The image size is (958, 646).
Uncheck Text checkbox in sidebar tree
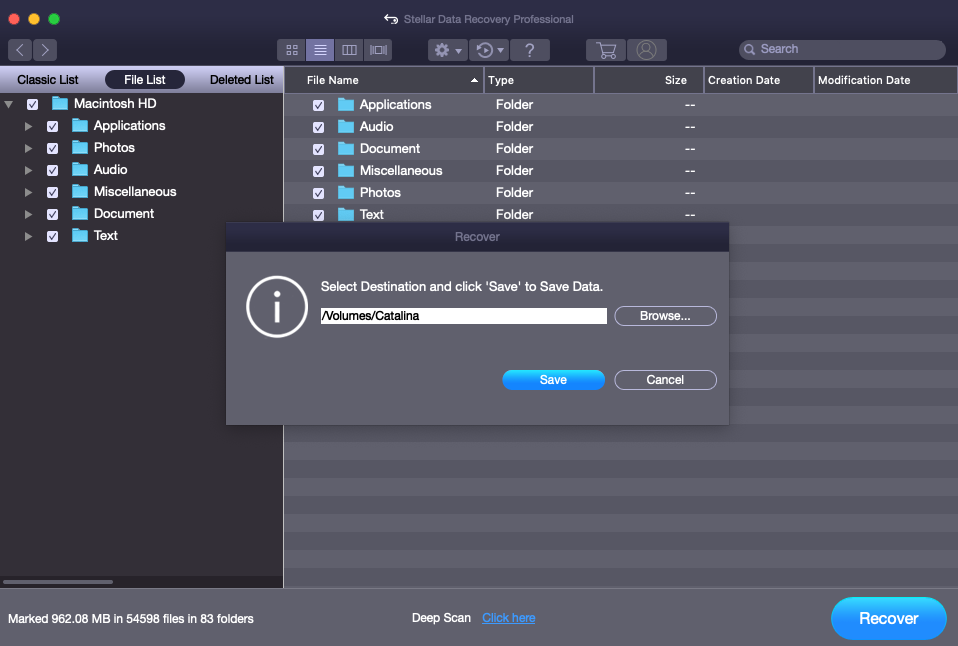53,237
